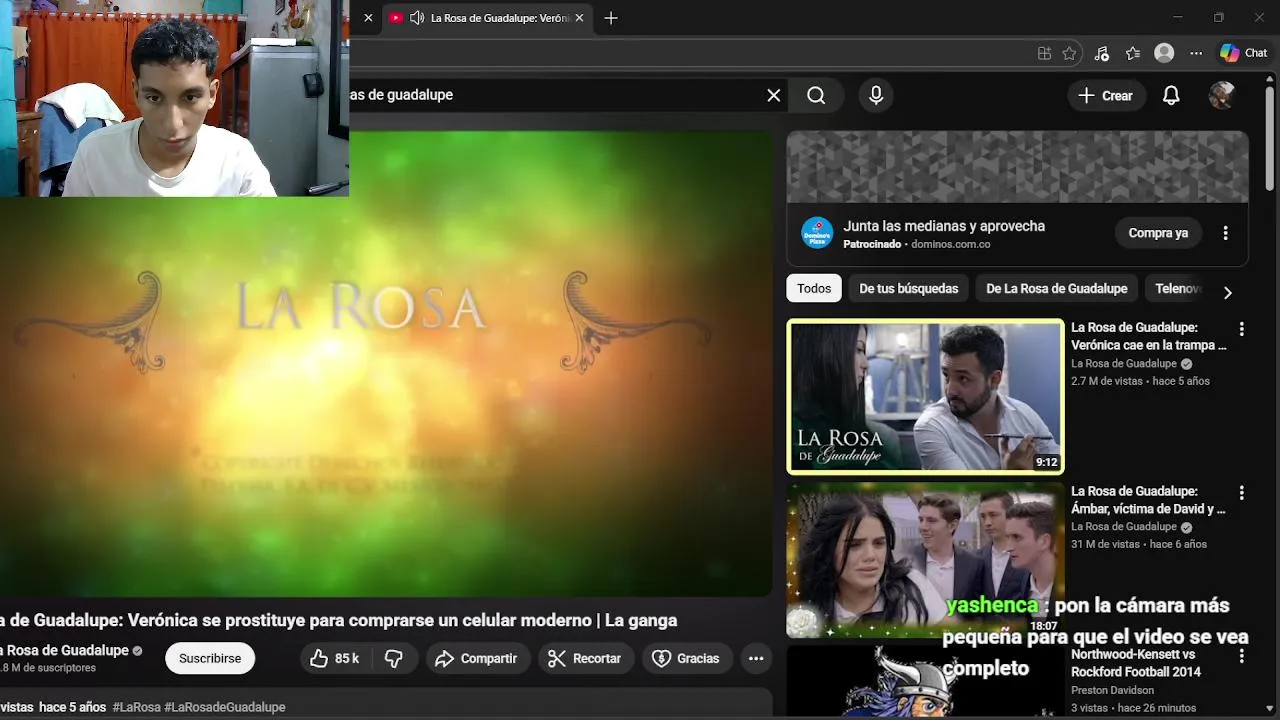Open channel La Rosa de Guadalupe under Ámbar video
Screen dimensions: 1280x720
[1124, 527]
